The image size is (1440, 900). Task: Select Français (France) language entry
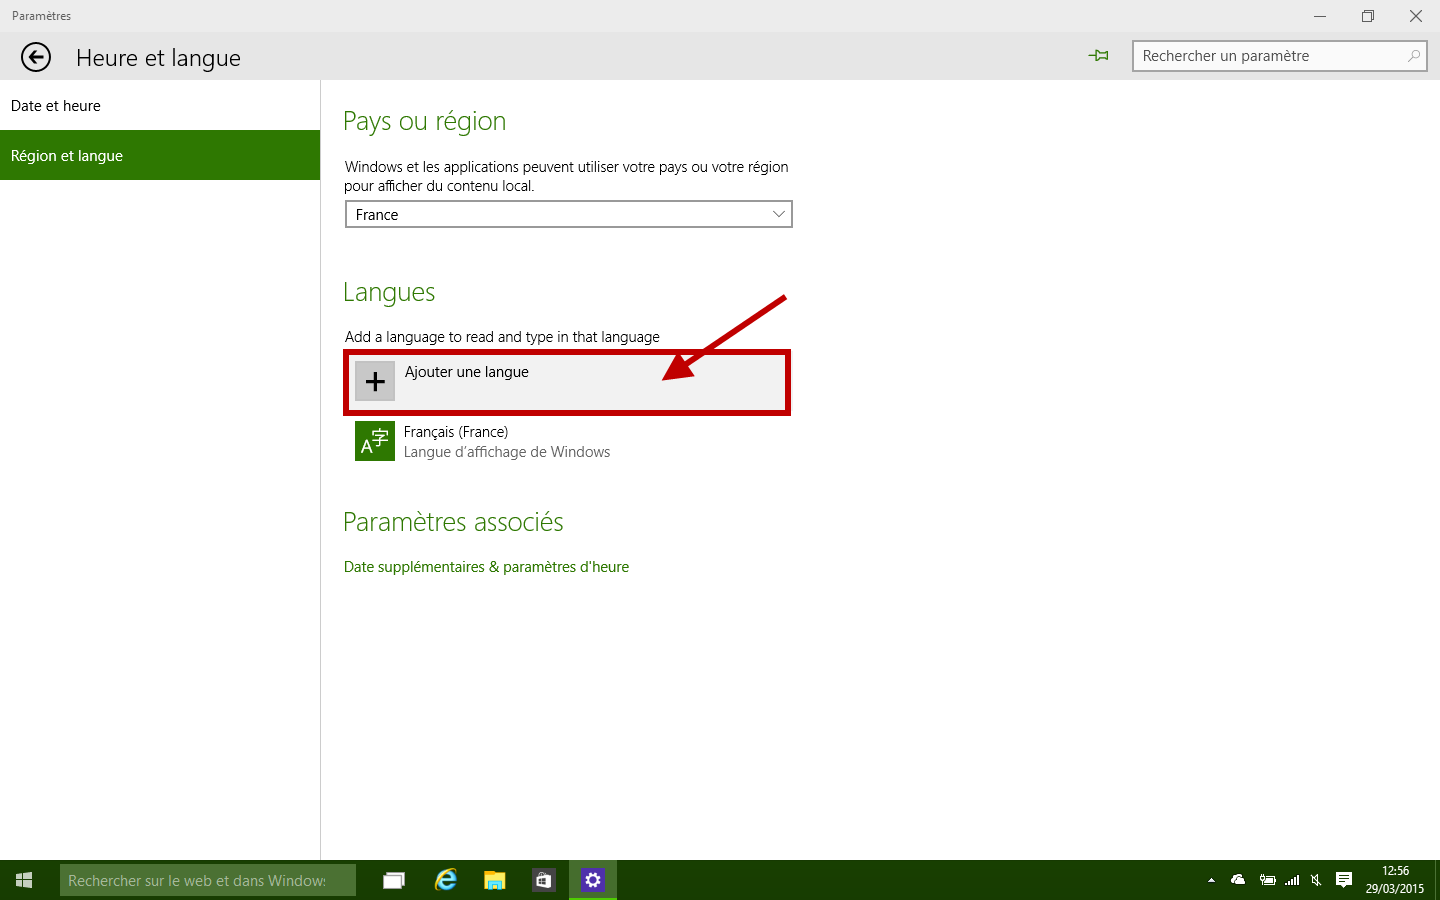(567, 441)
